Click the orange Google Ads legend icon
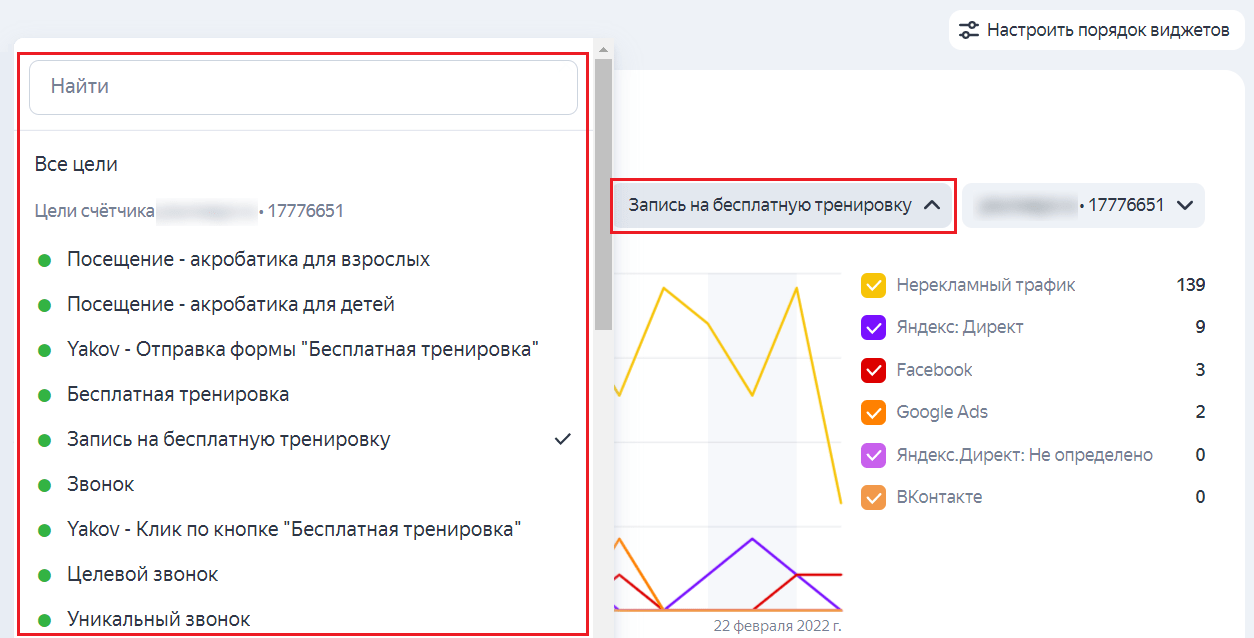This screenshot has height=638, width=1254. tap(874, 412)
